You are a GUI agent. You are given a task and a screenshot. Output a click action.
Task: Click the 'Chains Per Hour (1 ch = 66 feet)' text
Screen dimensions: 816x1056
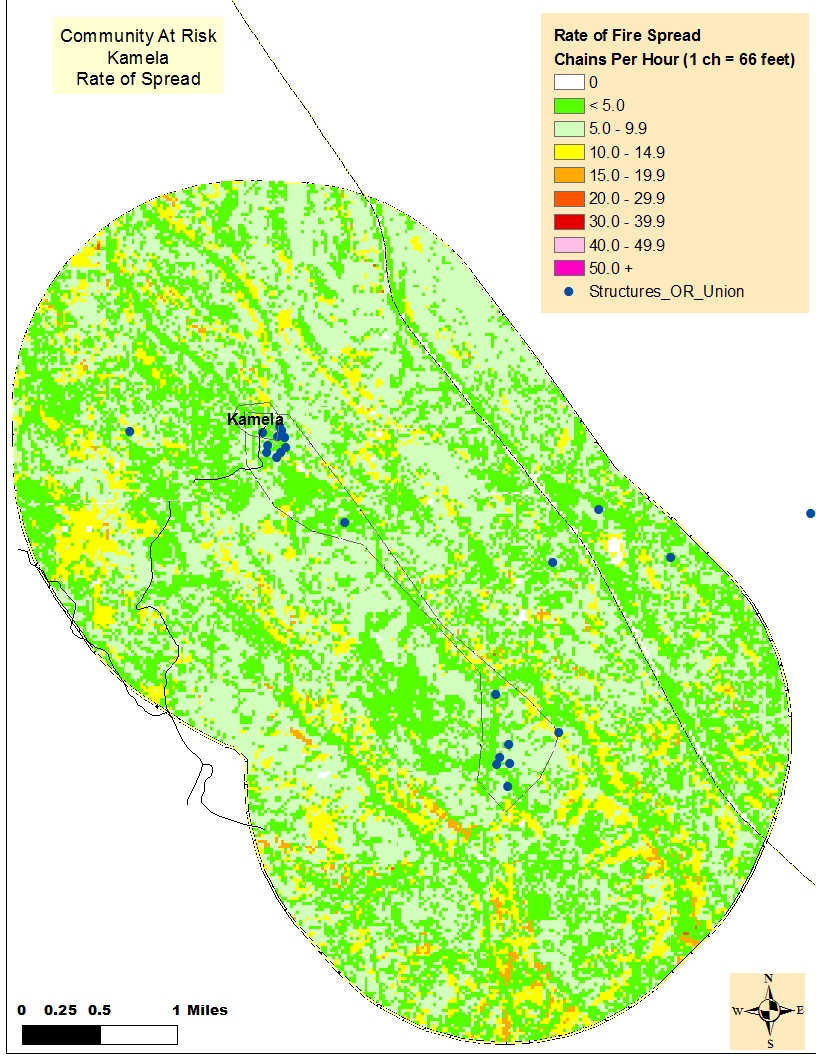click(x=675, y=59)
